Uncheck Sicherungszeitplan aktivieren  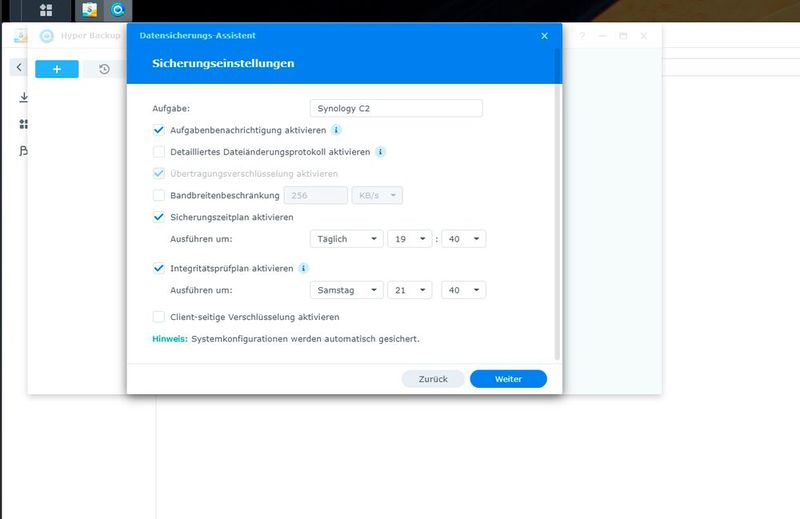tap(159, 217)
